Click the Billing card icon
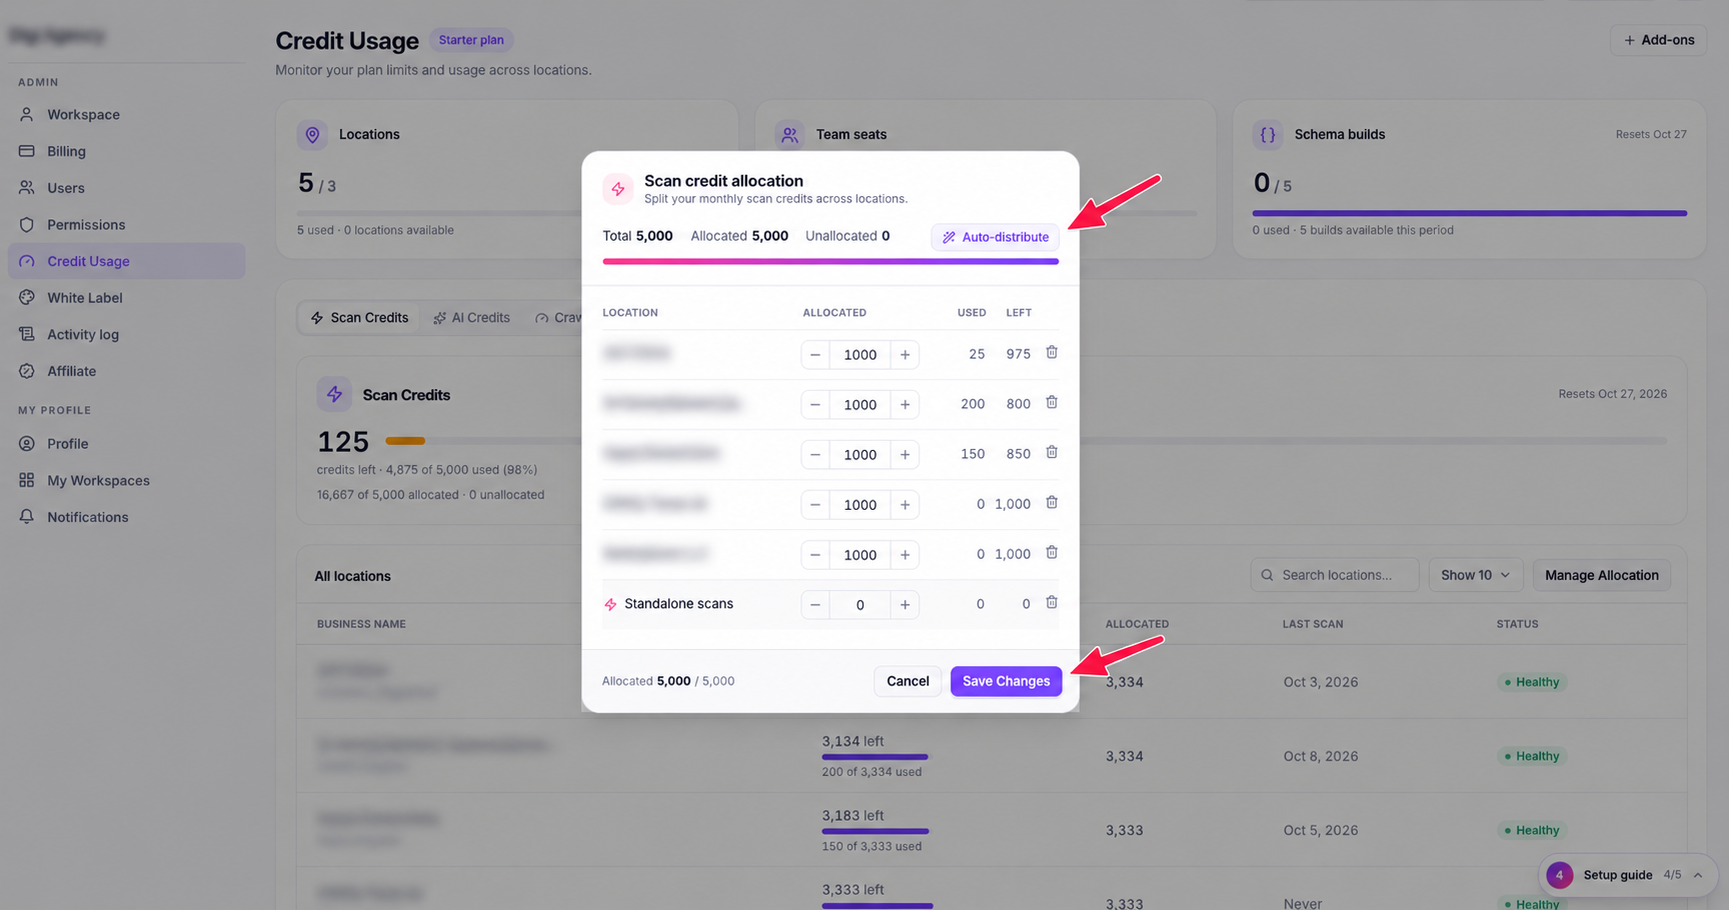Image resolution: width=1729 pixels, height=910 pixels. tap(27, 151)
